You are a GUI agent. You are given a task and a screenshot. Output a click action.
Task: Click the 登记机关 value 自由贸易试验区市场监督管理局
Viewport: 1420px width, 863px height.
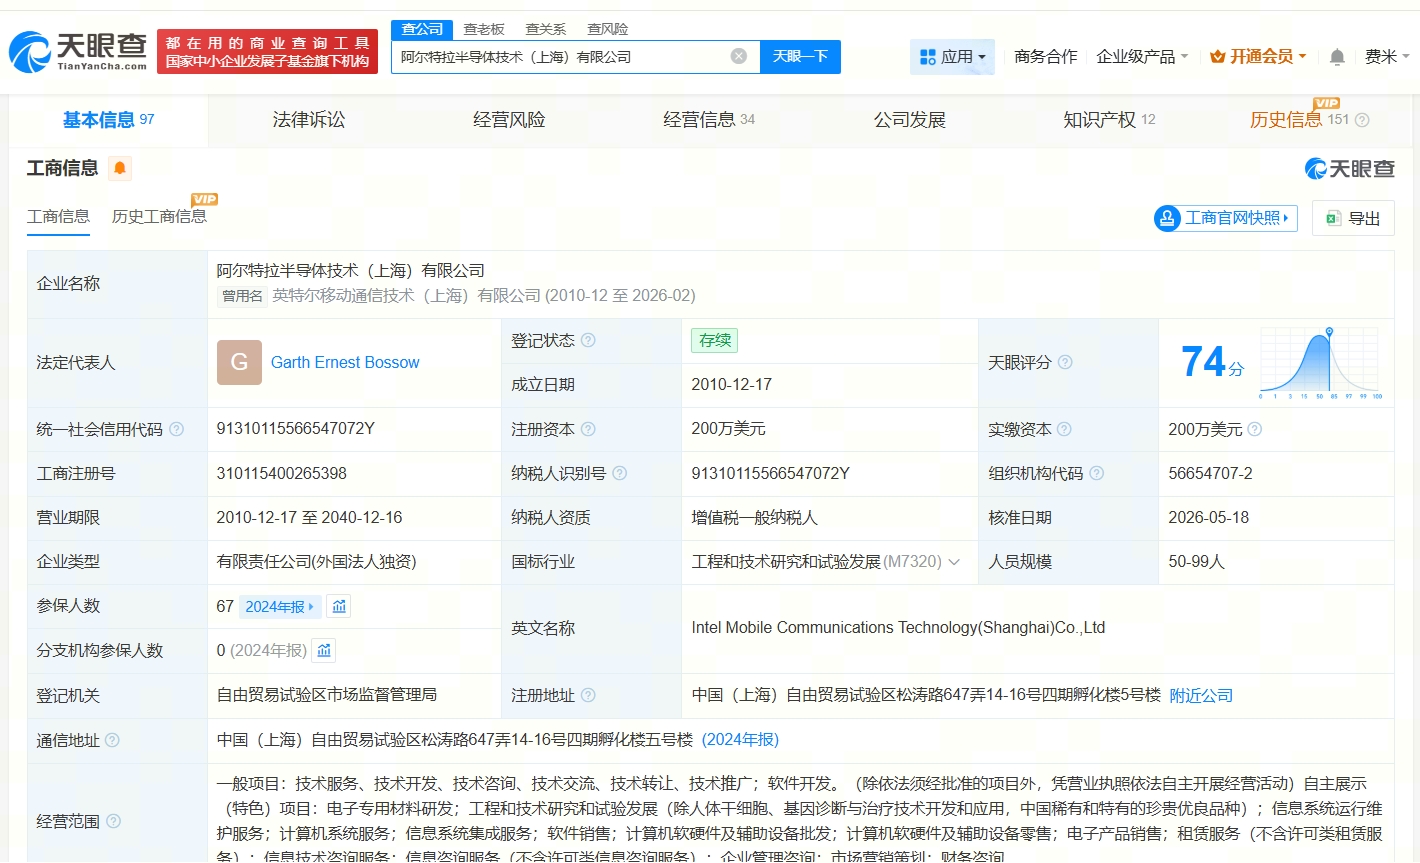pyautogui.click(x=327, y=695)
